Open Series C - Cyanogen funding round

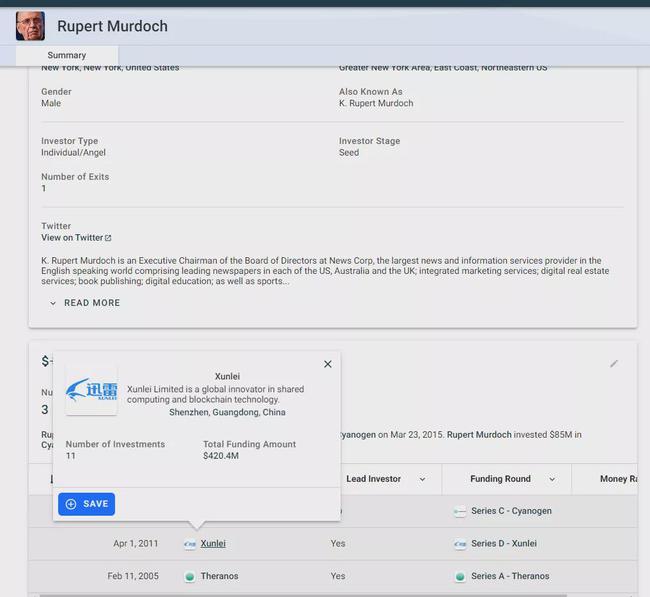tap(511, 511)
